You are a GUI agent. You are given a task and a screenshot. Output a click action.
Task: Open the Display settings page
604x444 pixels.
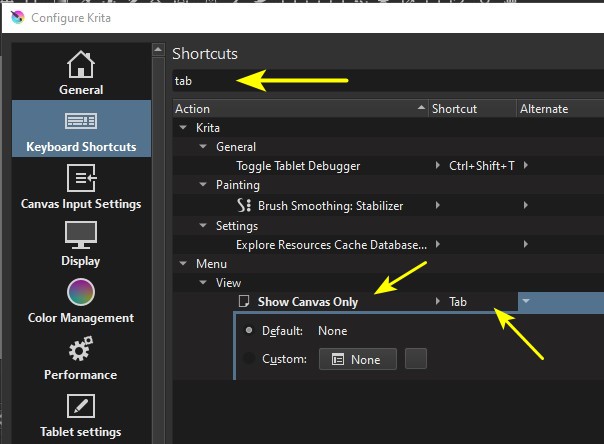(x=81, y=243)
